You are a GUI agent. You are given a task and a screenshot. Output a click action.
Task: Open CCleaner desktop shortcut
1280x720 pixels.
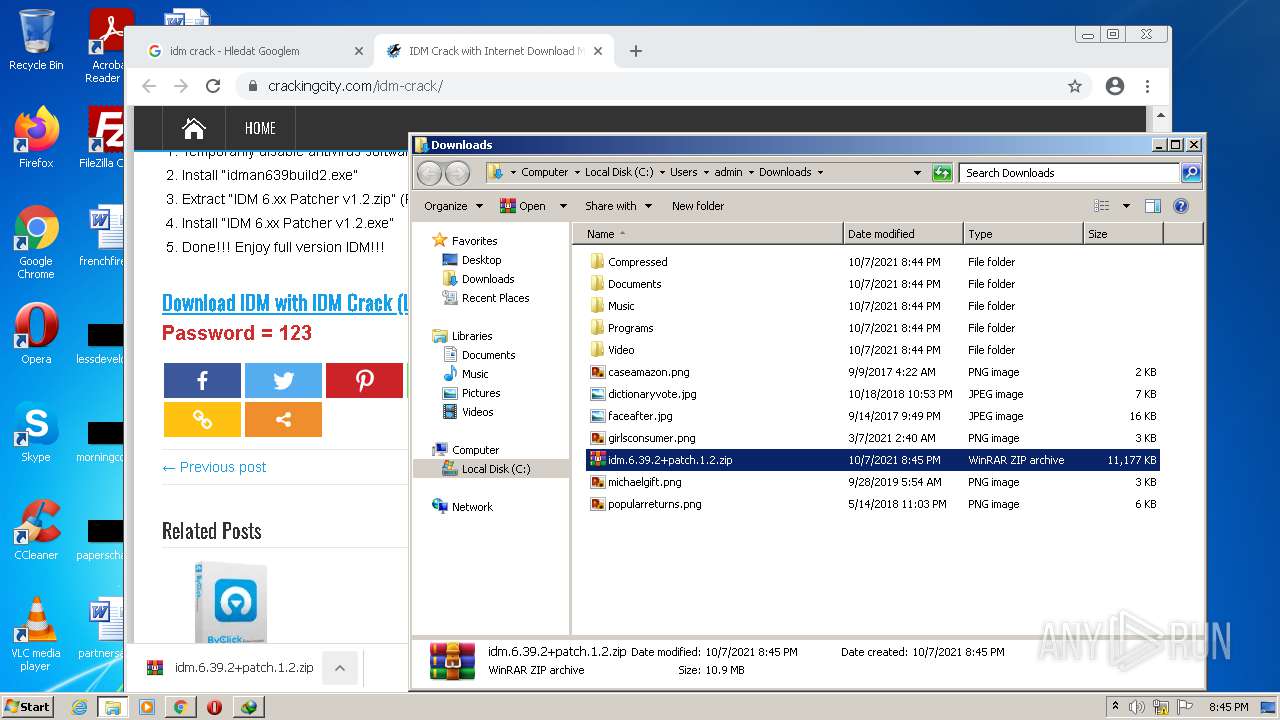(36, 530)
